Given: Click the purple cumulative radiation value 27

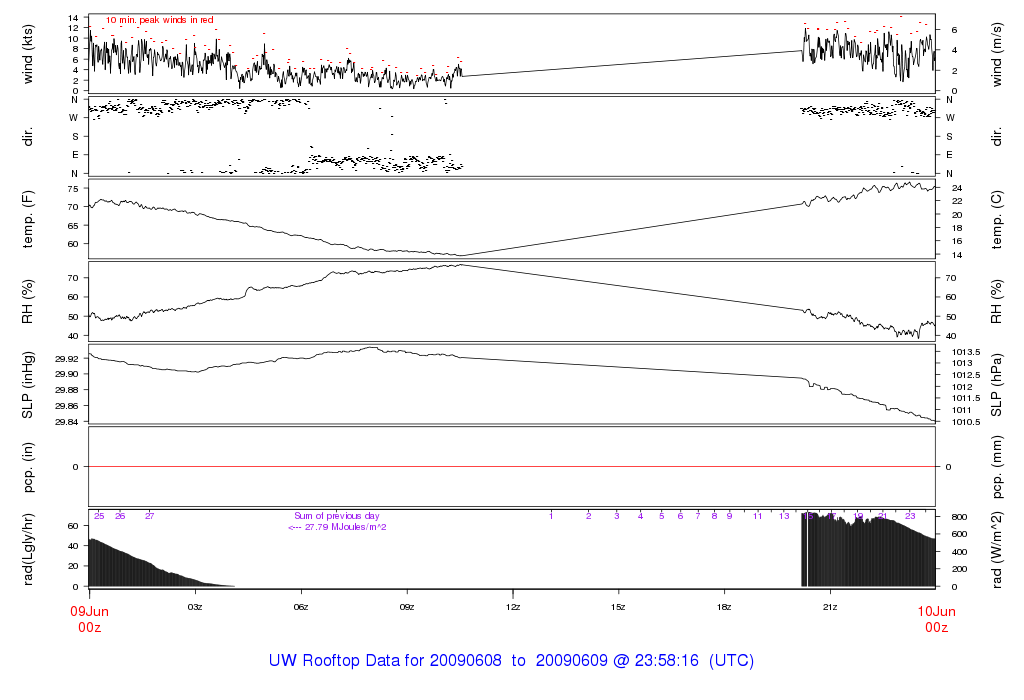Looking at the screenshot, I should coord(149,516).
